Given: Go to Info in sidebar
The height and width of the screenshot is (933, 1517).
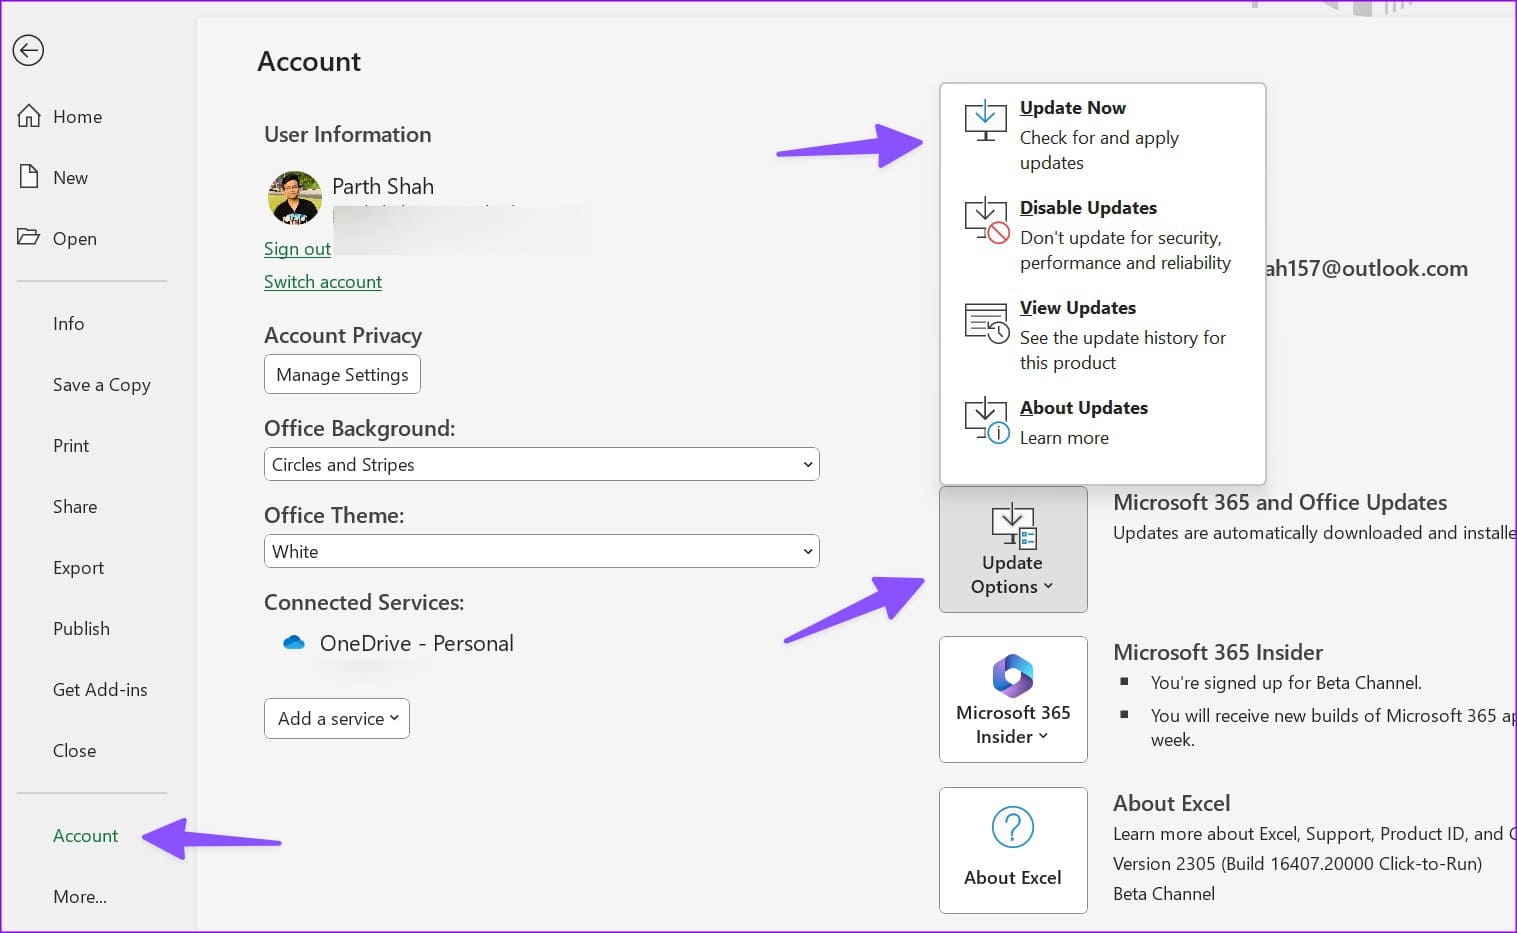Looking at the screenshot, I should [x=69, y=323].
